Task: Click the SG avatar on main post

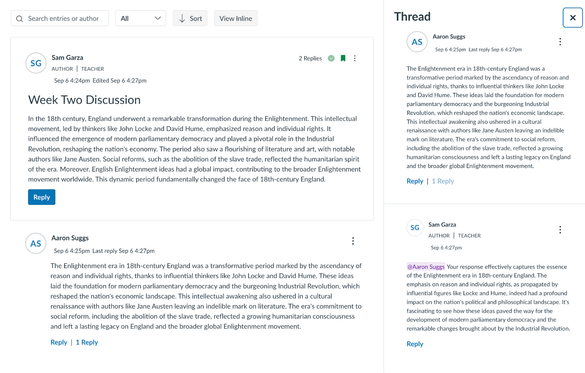Action: pos(36,63)
